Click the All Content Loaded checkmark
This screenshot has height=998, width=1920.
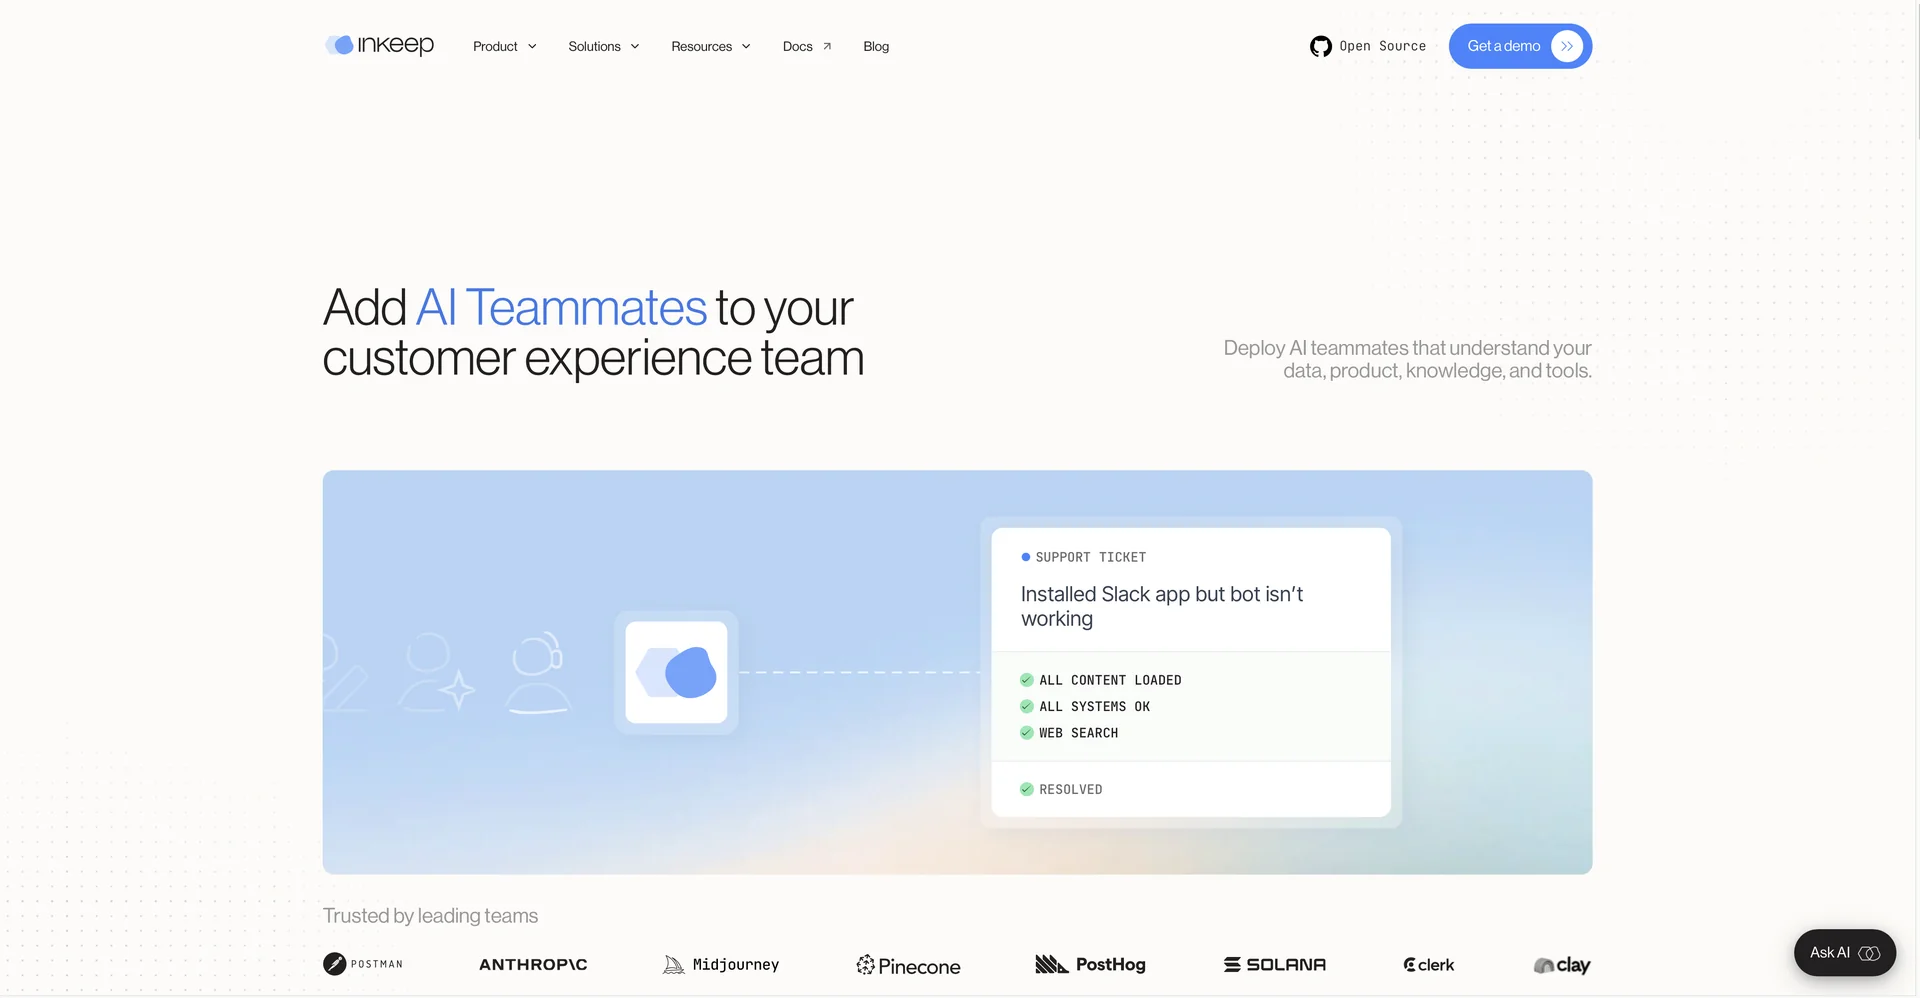[1026, 680]
